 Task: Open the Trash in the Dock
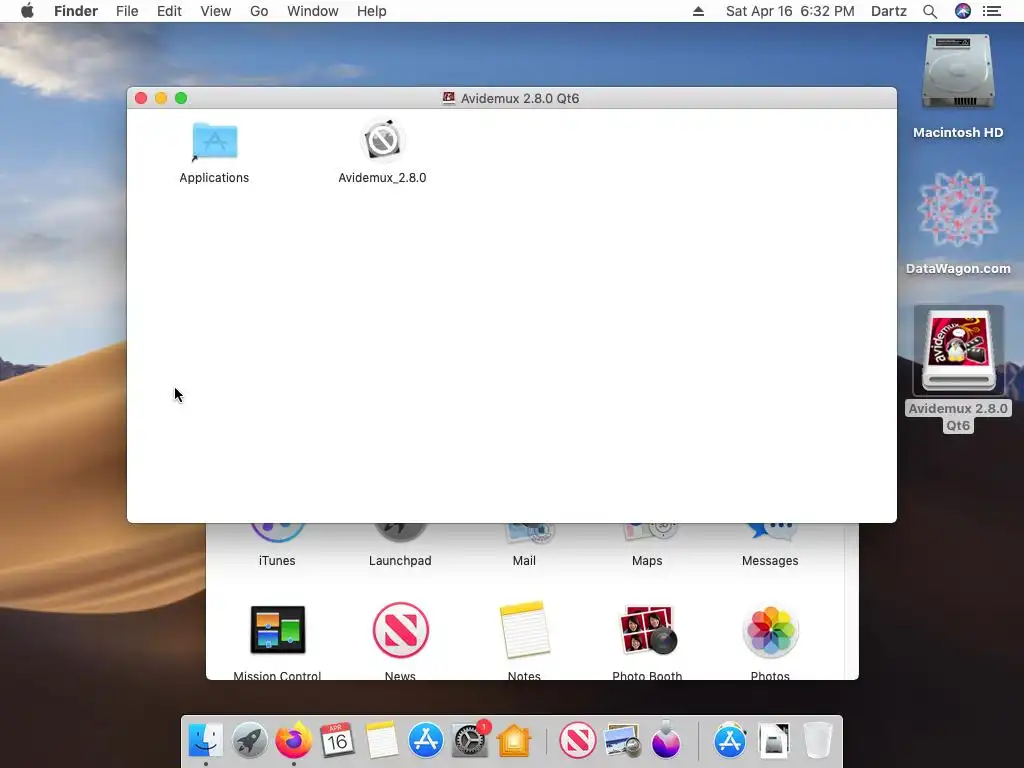pos(817,740)
